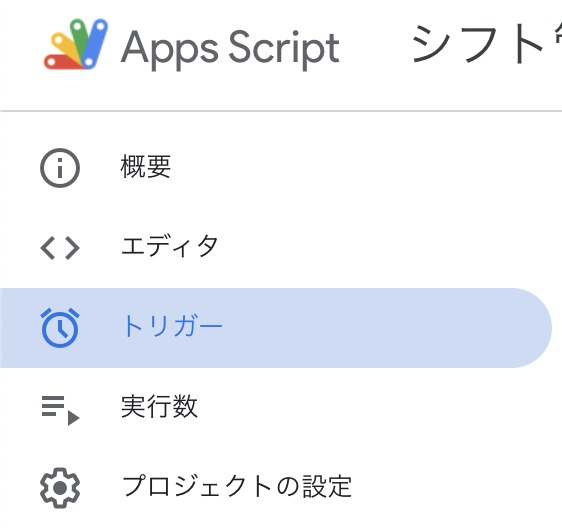Click the word Script in the header
This screenshot has width=562, height=532.
(x=284, y=48)
